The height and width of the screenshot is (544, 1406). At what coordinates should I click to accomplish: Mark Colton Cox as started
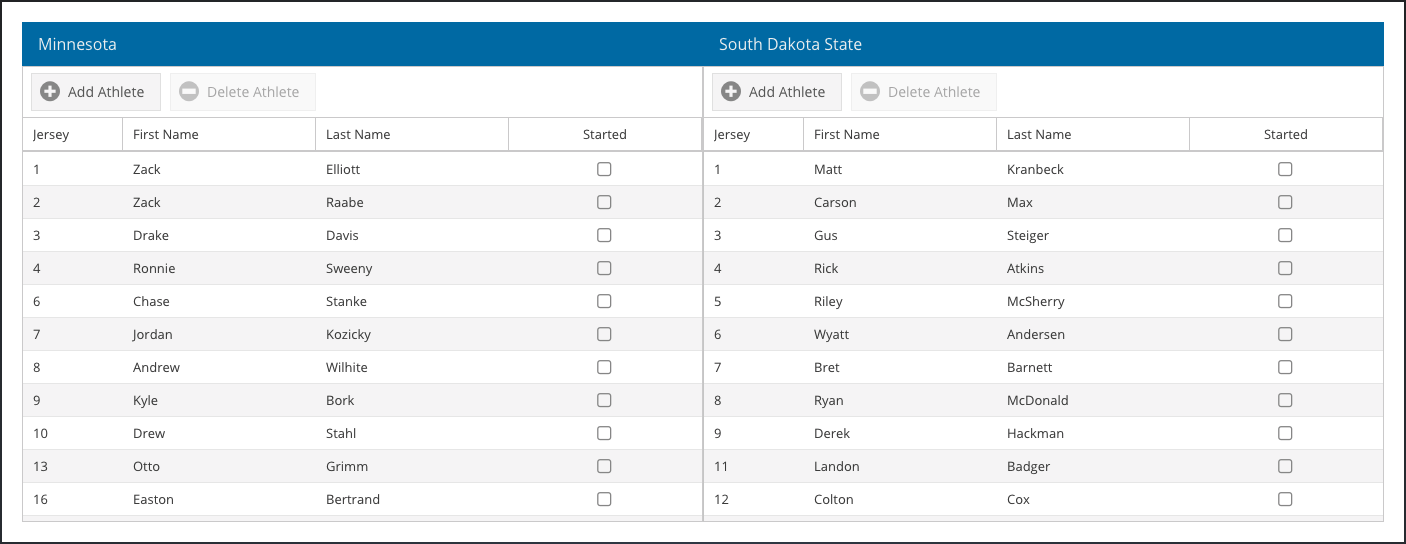pos(1285,499)
